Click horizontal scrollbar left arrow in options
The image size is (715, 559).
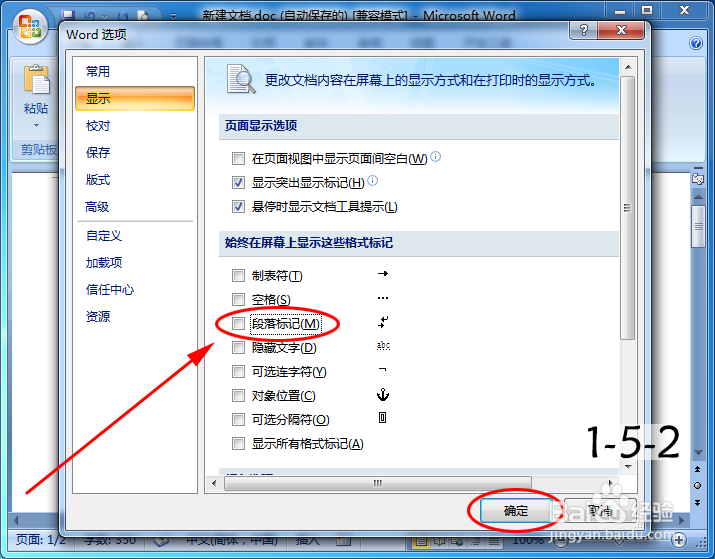pyautogui.click(x=214, y=483)
